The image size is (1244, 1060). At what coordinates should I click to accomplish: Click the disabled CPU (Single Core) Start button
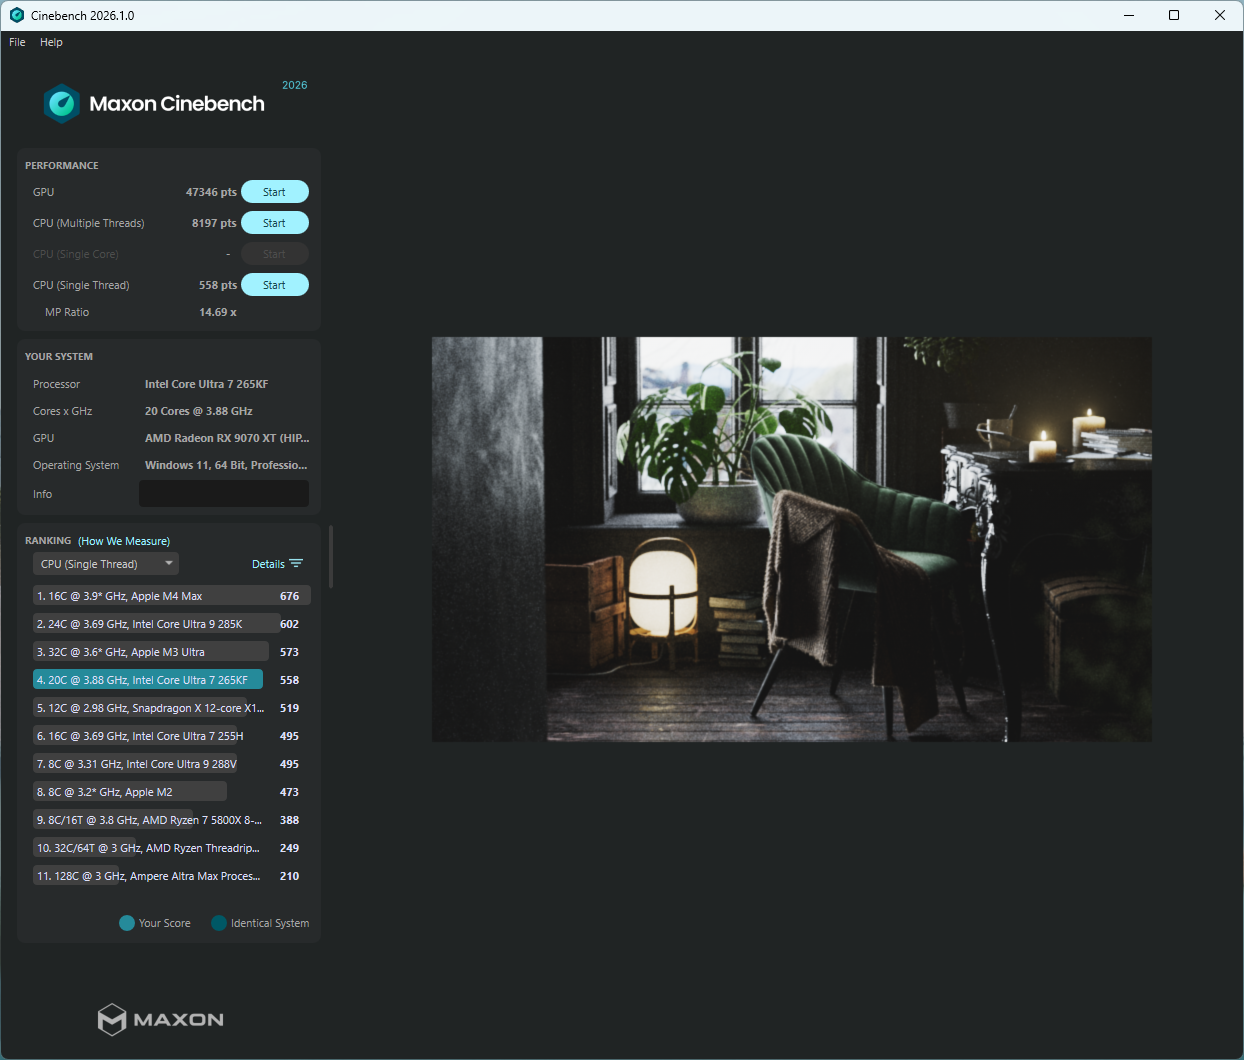[275, 254]
